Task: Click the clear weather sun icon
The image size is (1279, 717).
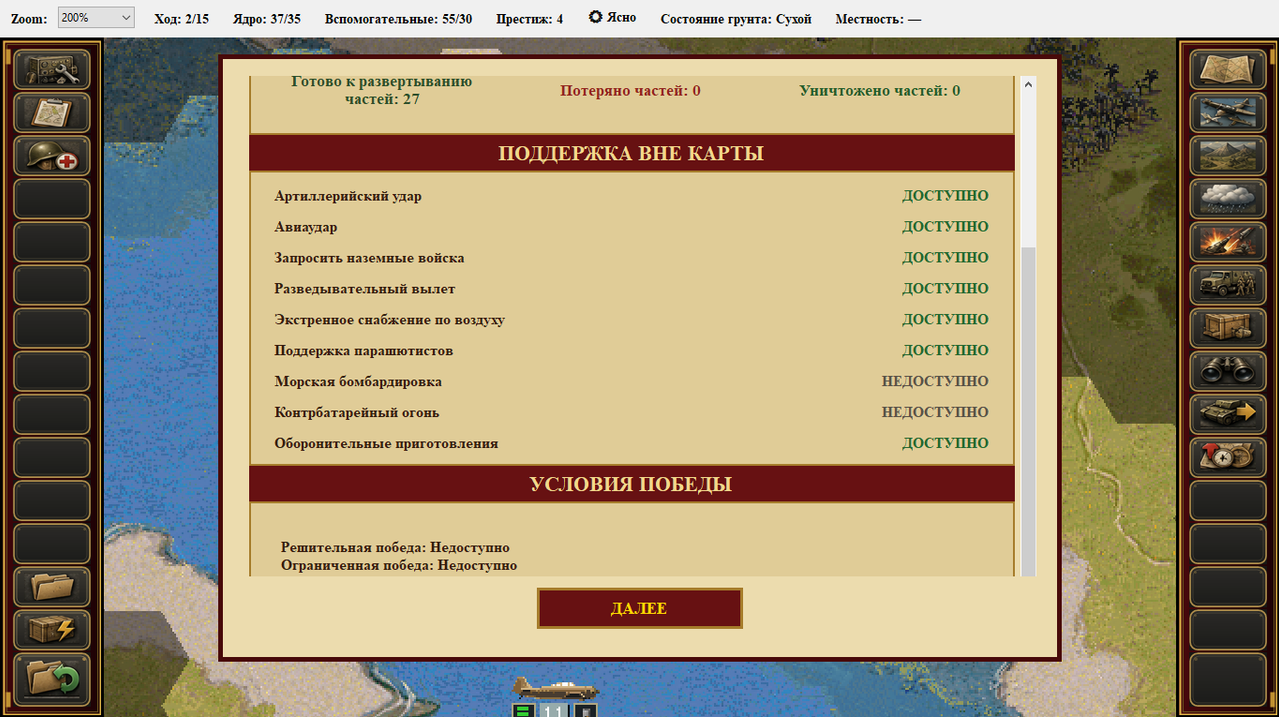Action: [596, 17]
